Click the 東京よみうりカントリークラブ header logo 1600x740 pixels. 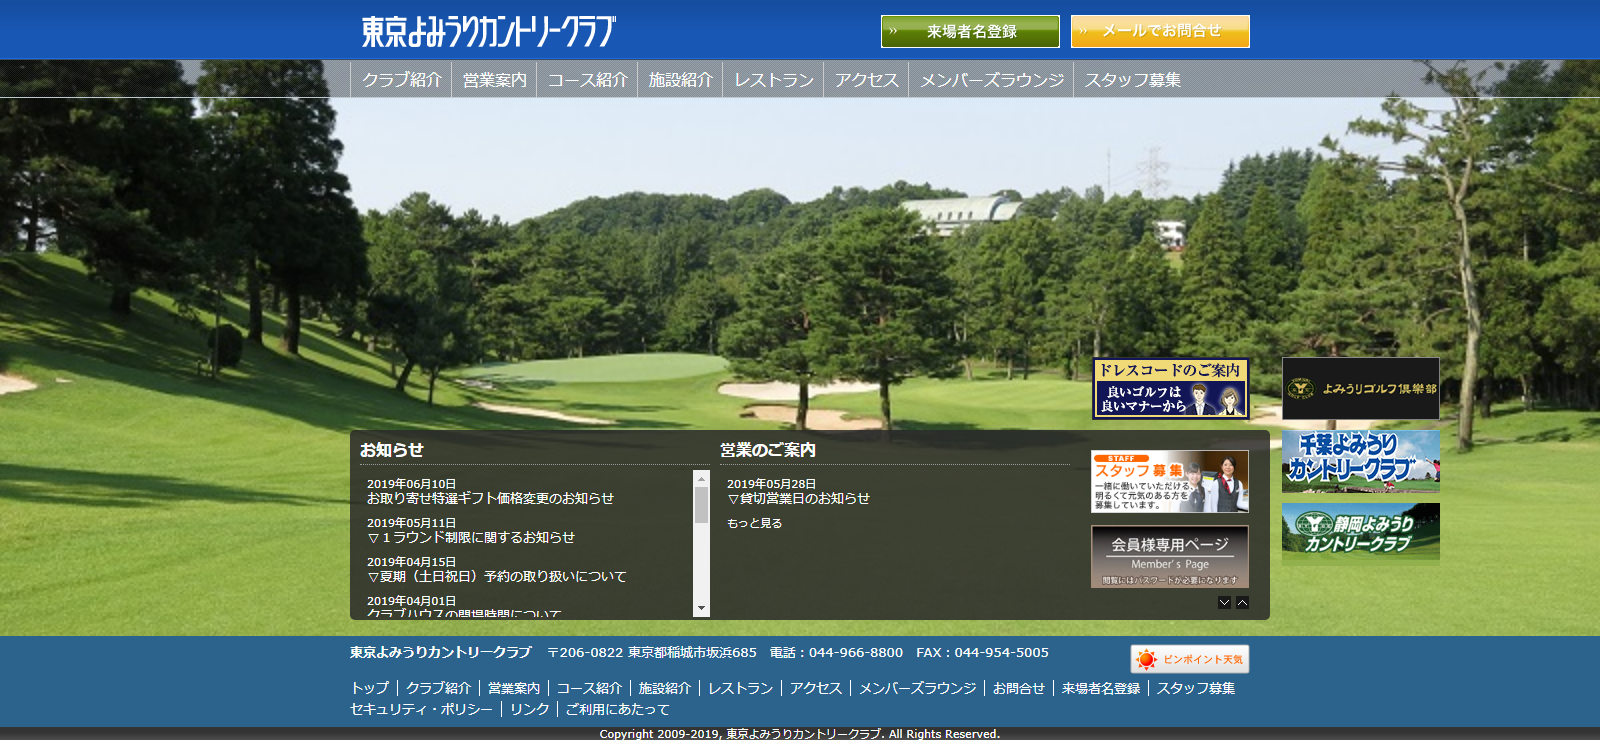pos(488,31)
